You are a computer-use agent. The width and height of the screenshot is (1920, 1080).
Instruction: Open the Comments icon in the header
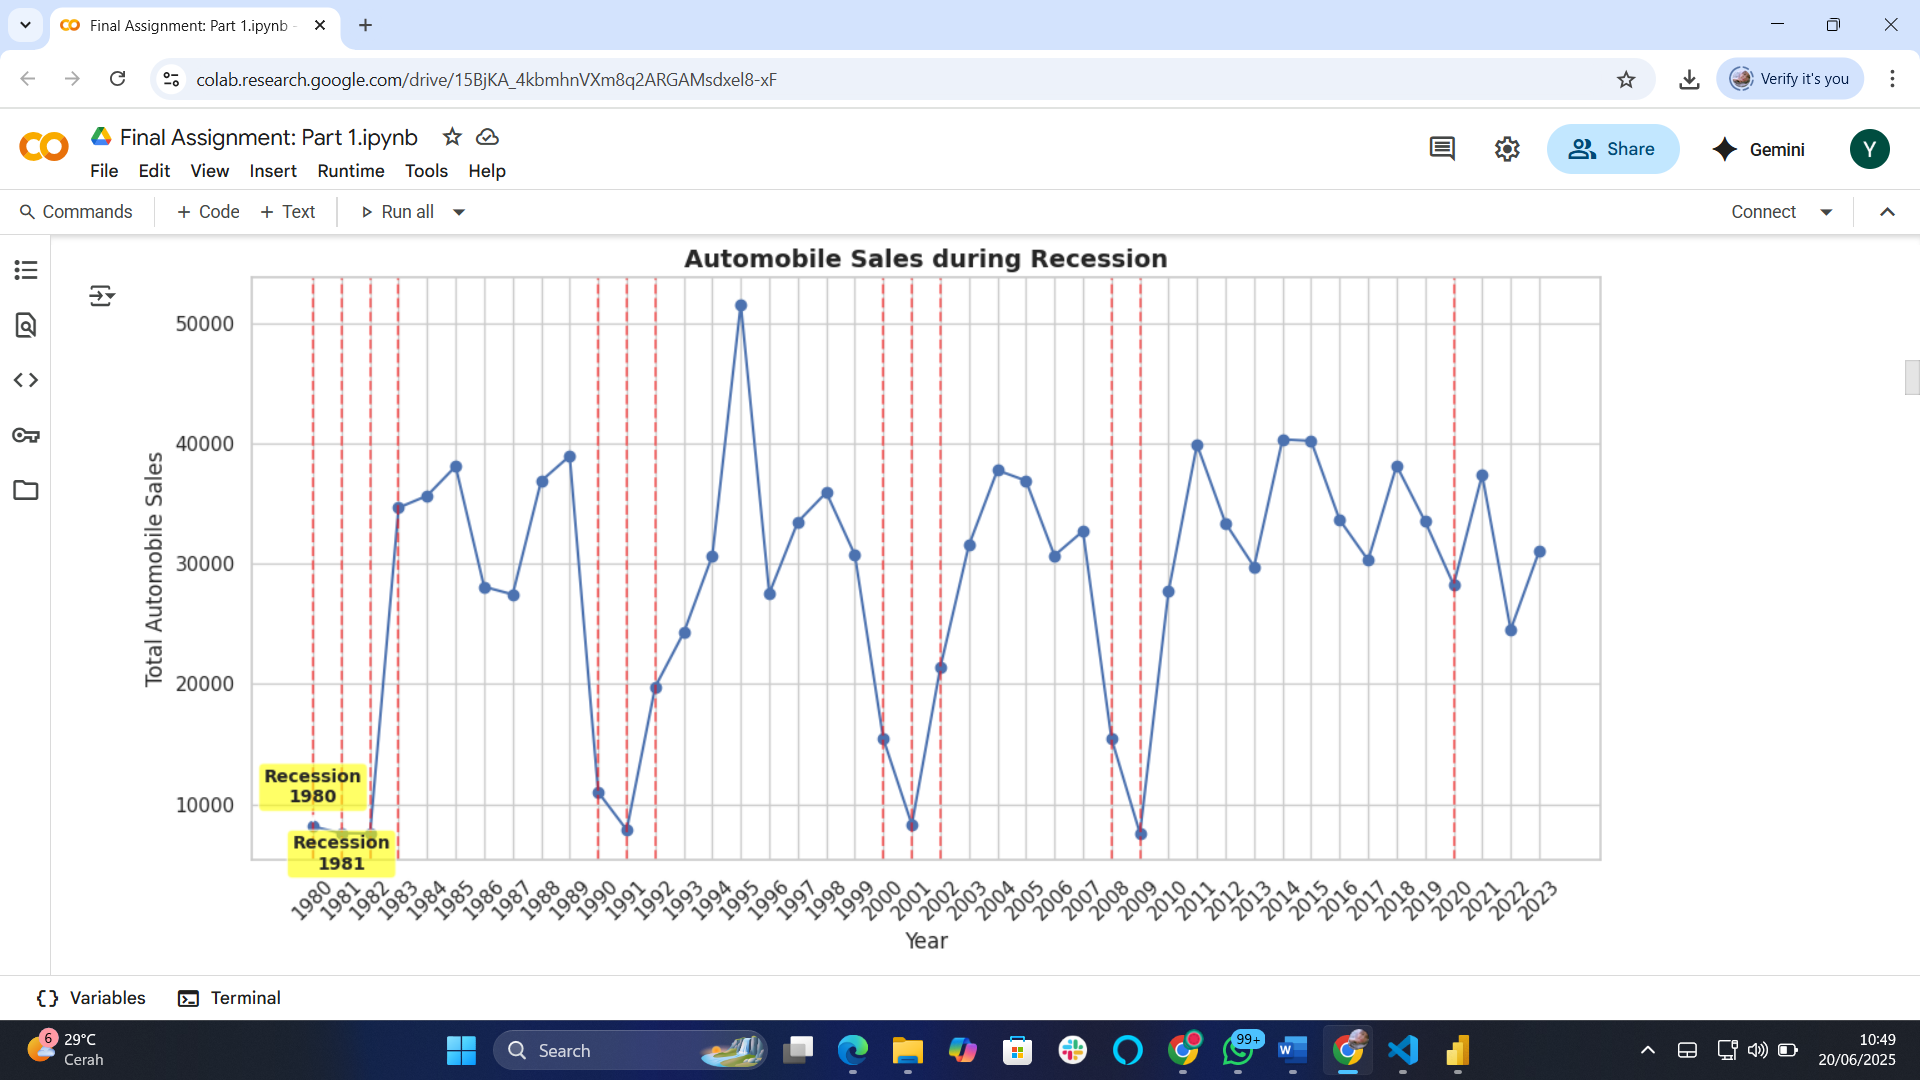click(1442, 148)
